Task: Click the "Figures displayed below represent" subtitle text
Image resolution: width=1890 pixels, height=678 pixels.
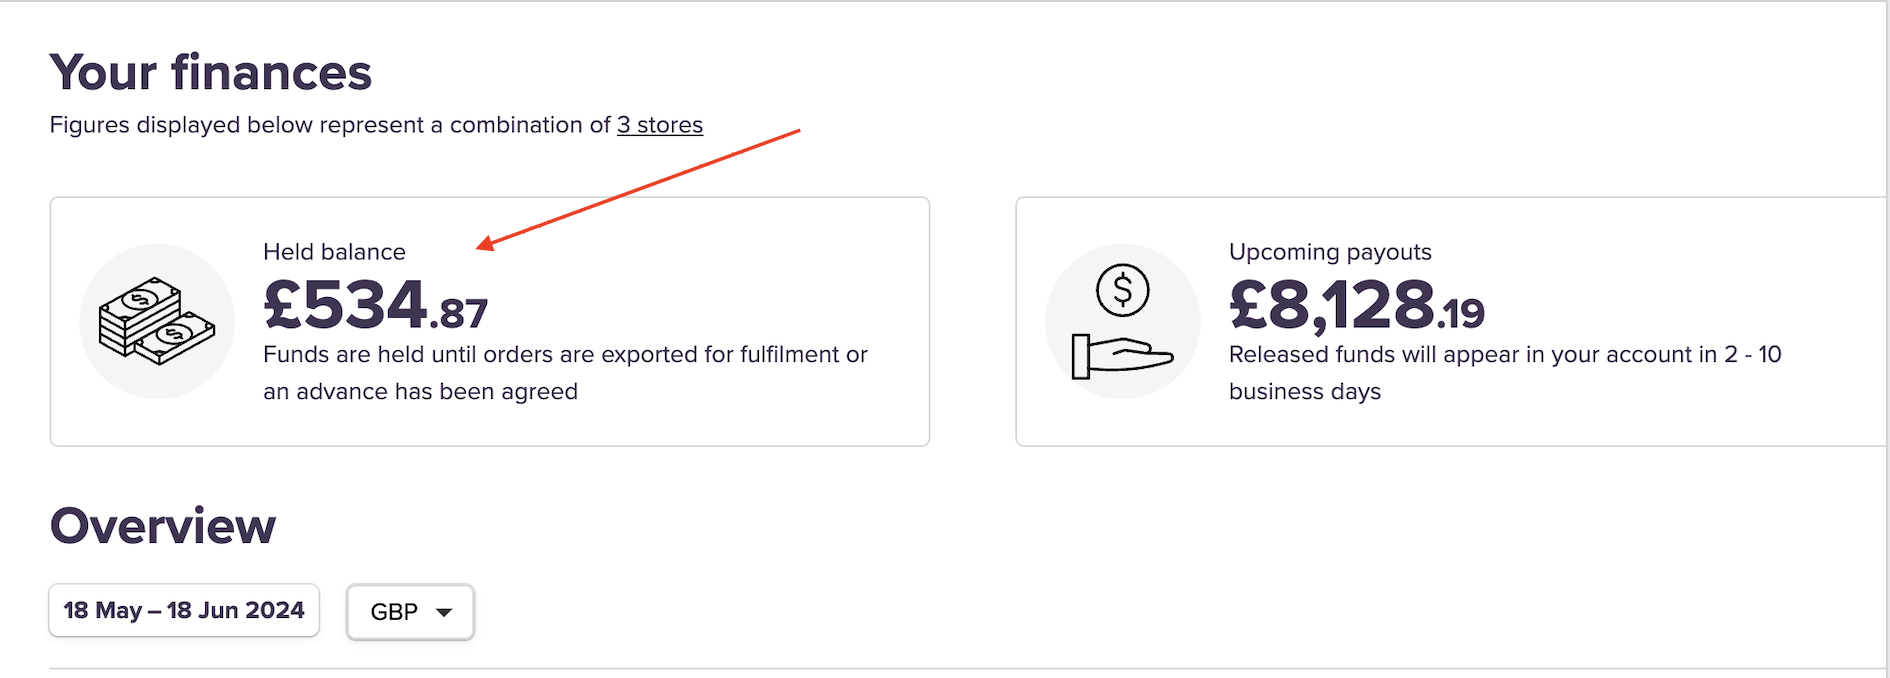Action: coord(330,125)
